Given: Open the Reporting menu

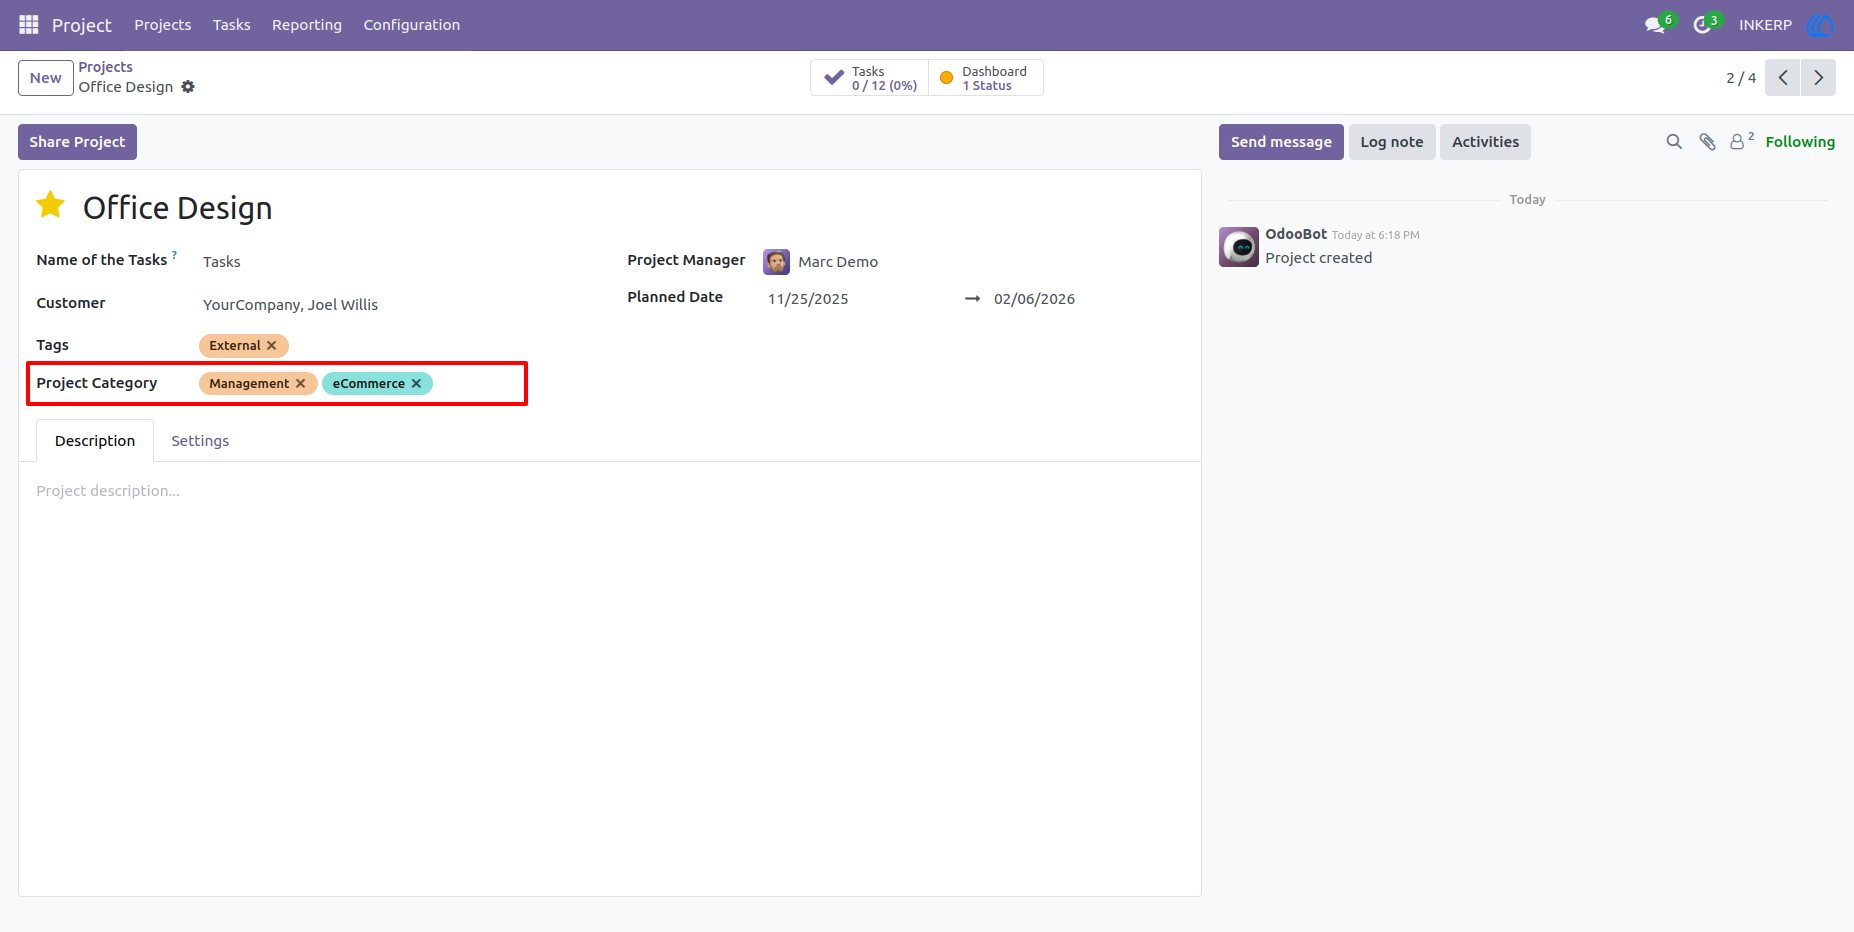Looking at the screenshot, I should point(307,25).
